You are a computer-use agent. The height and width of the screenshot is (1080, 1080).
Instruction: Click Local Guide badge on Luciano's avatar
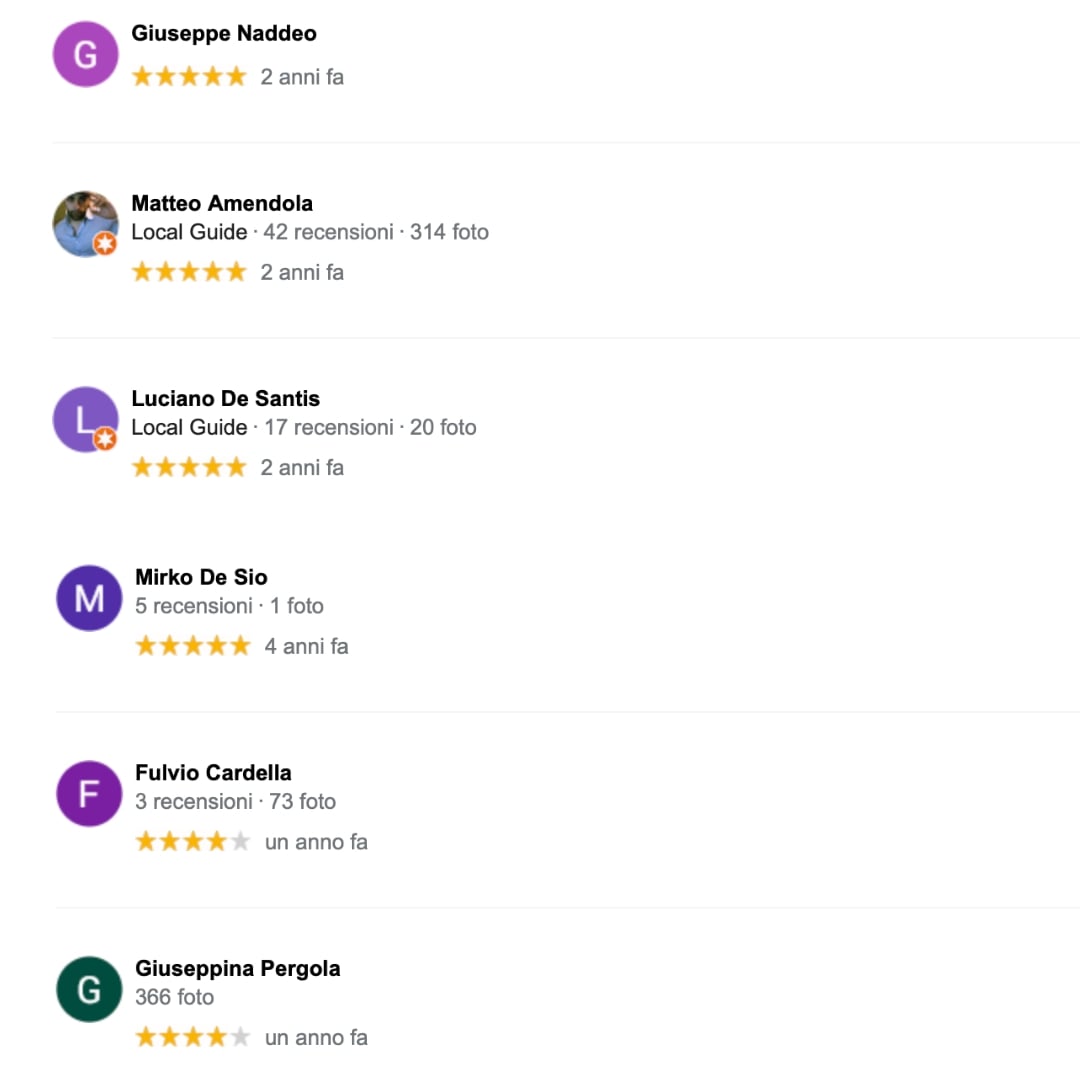[x=105, y=439]
